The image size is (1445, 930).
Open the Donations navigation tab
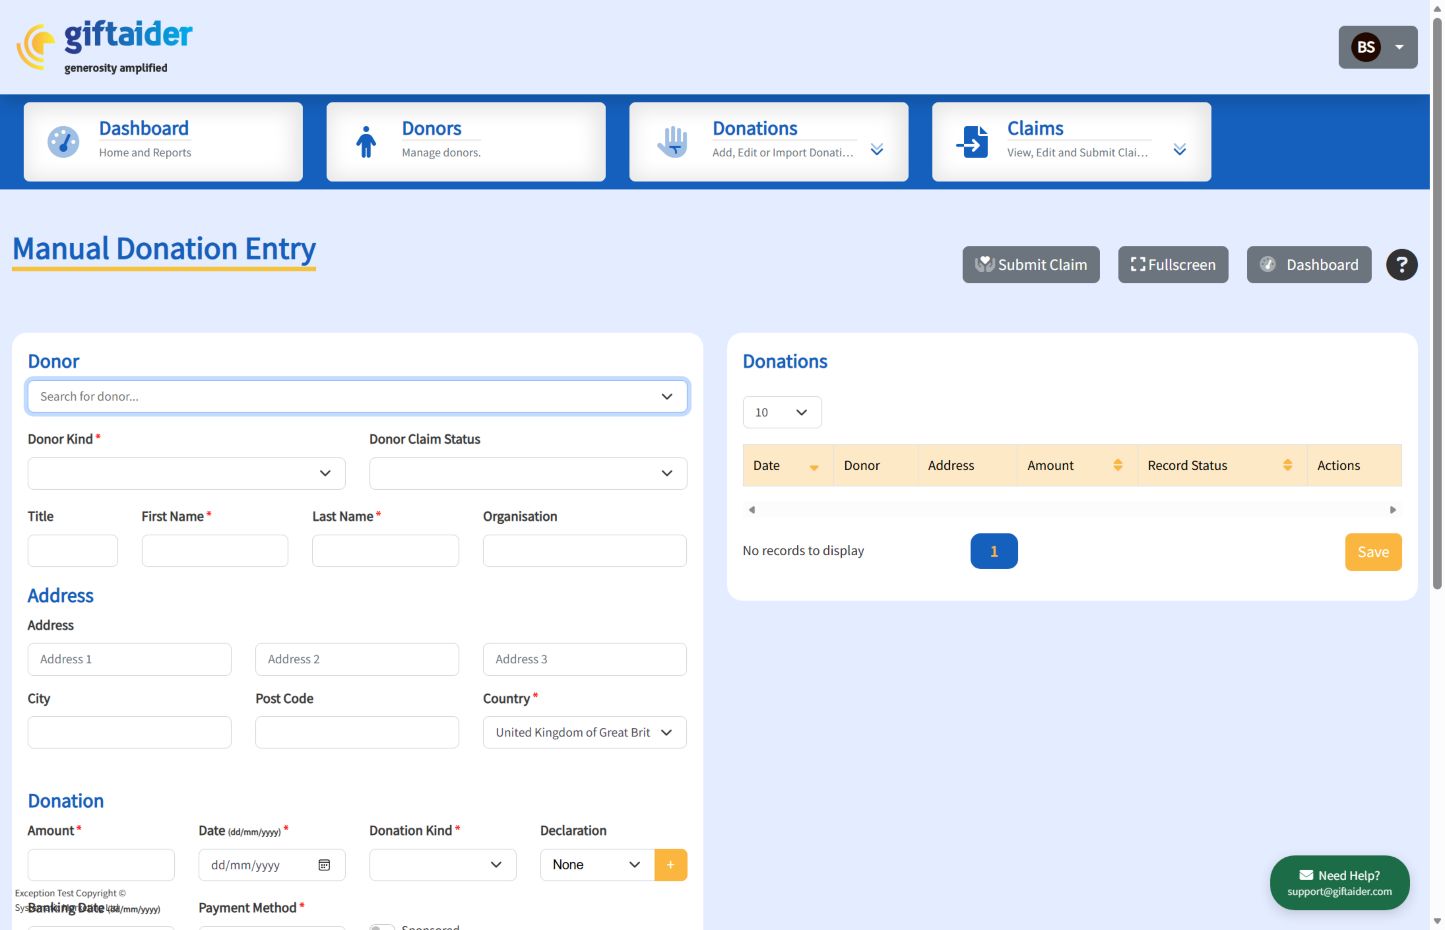(769, 142)
